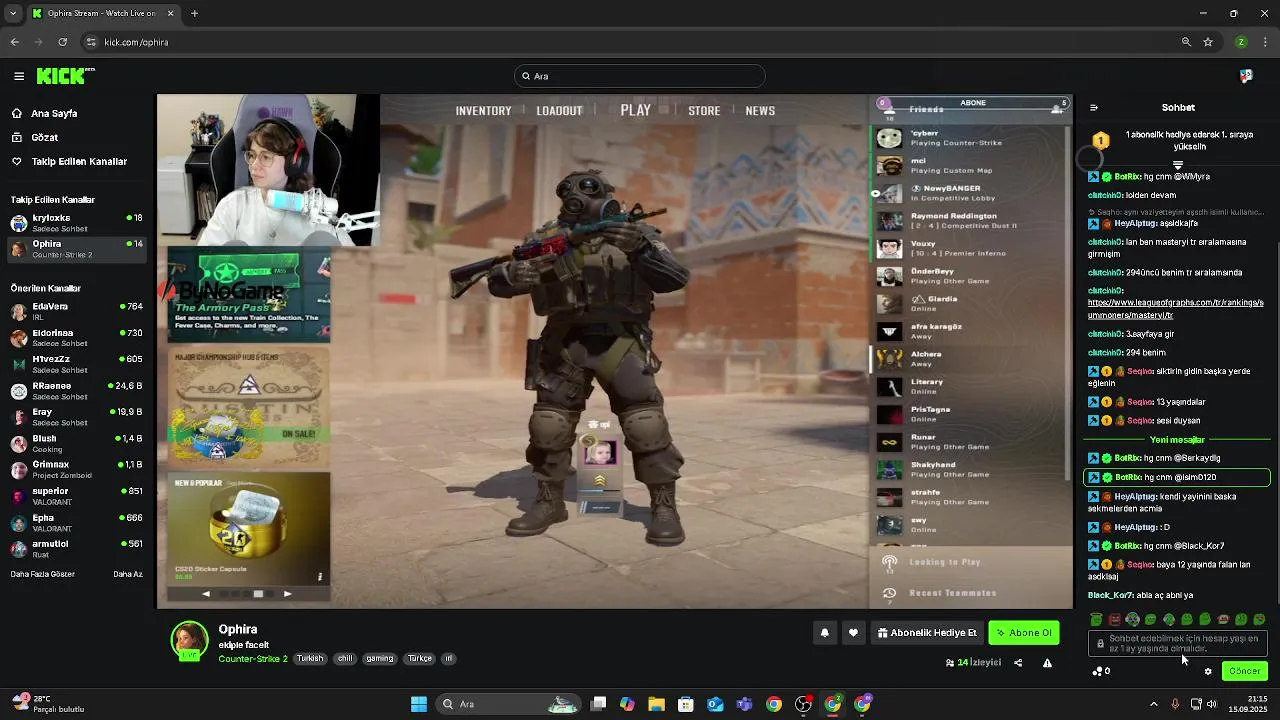
Task: Click CS20 Sticker Capsule store card
Action: tap(248, 529)
